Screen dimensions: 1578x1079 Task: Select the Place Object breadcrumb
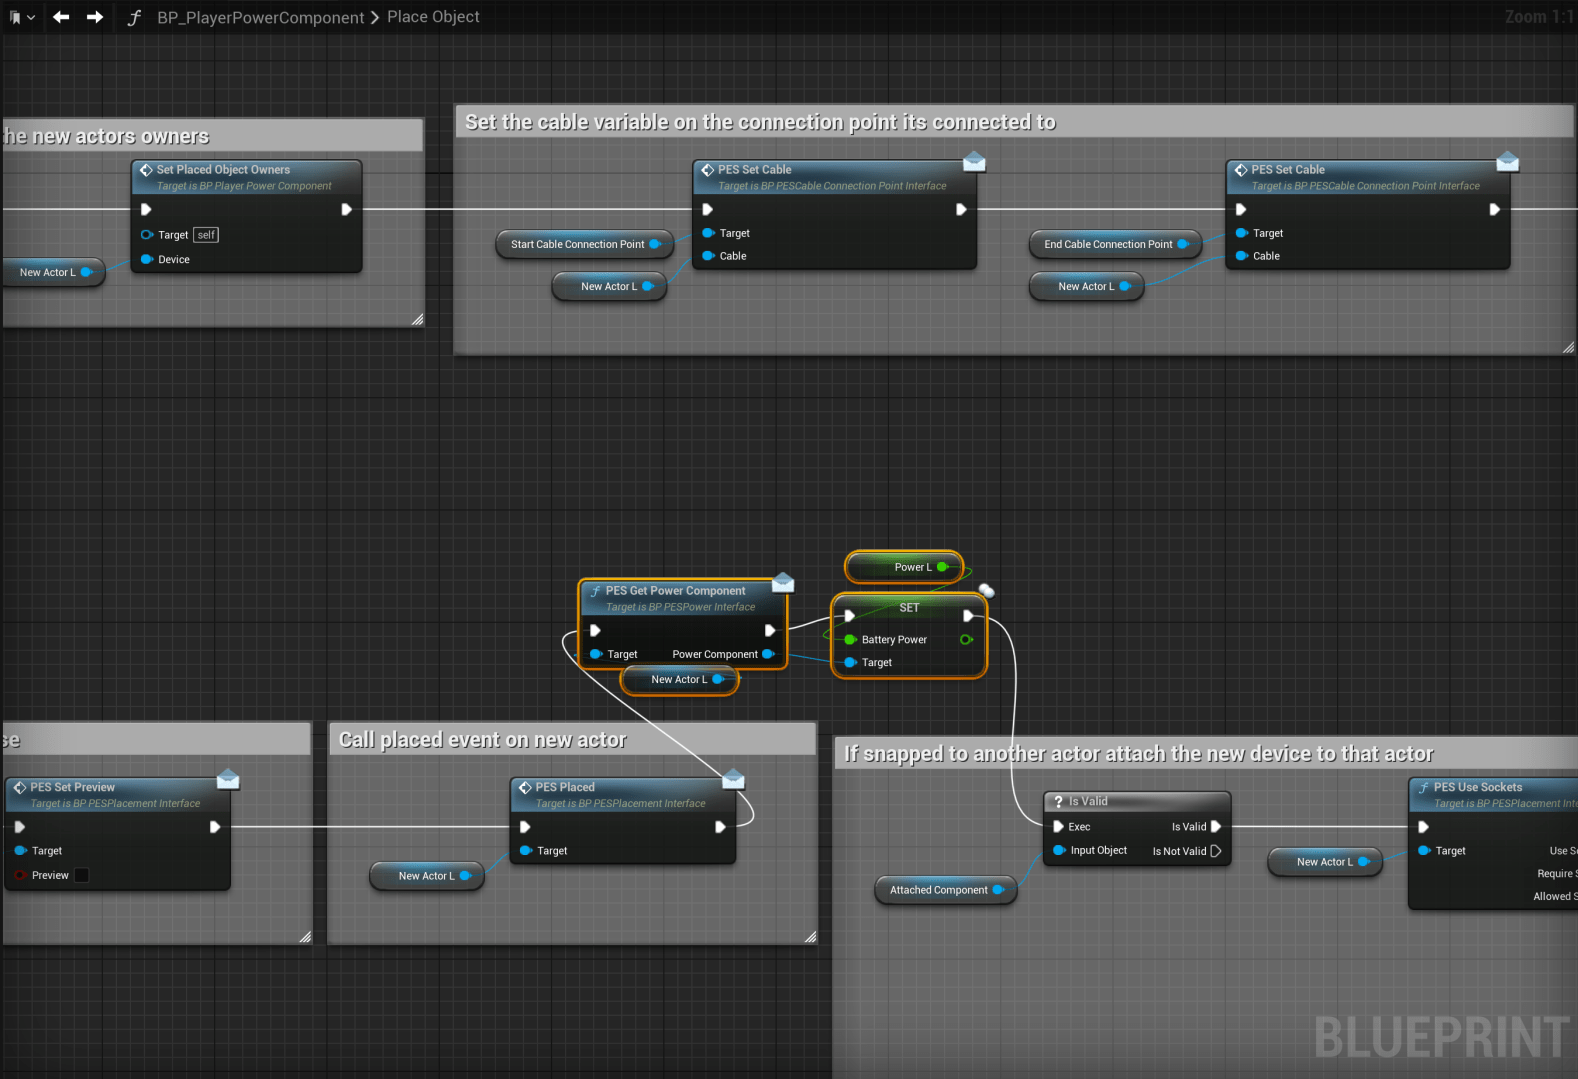coord(433,17)
